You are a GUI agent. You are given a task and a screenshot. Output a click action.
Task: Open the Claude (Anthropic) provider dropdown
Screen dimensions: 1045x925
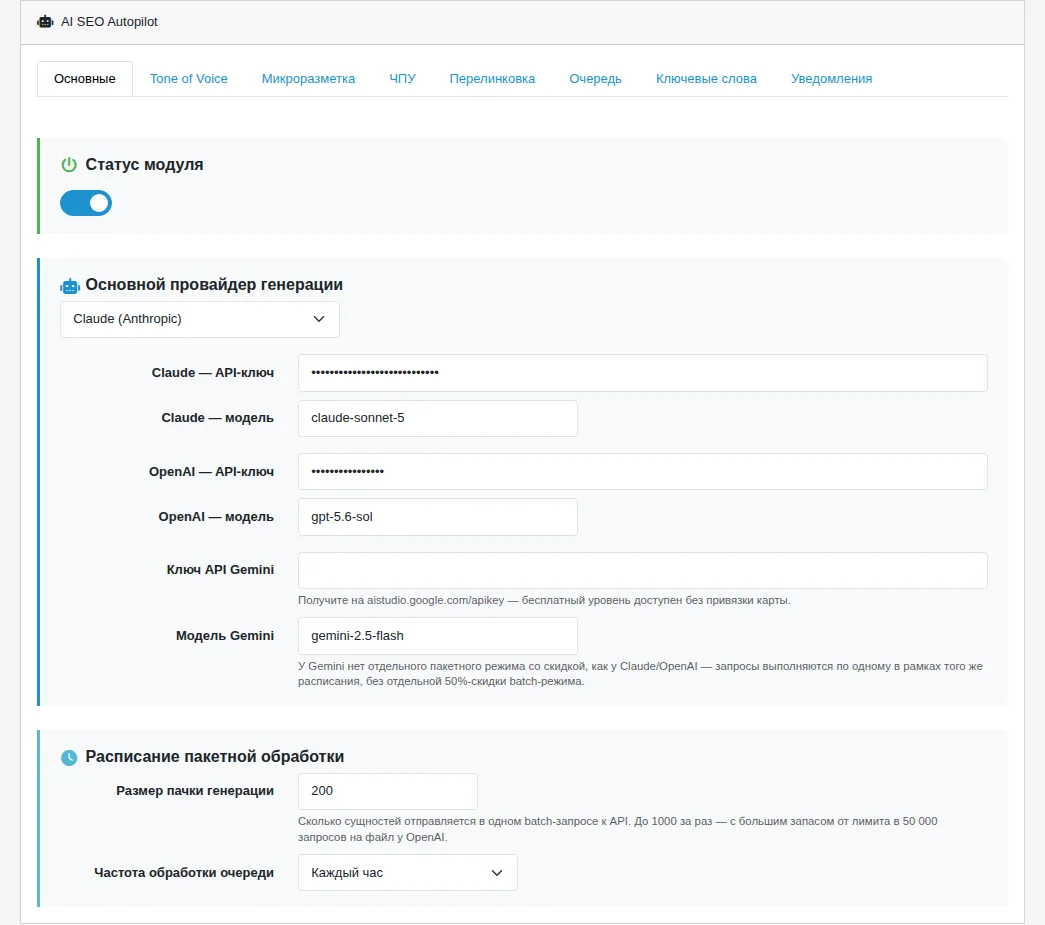pos(199,319)
